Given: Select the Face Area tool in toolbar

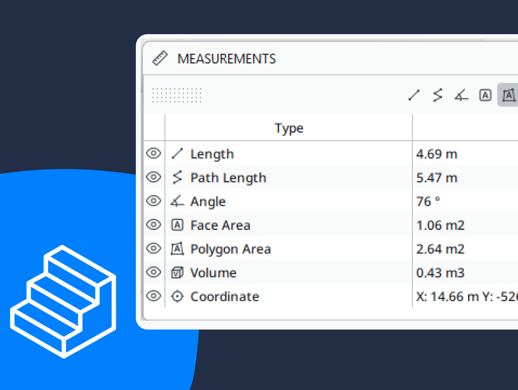Looking at the screenshot, I should pos(485,95).
